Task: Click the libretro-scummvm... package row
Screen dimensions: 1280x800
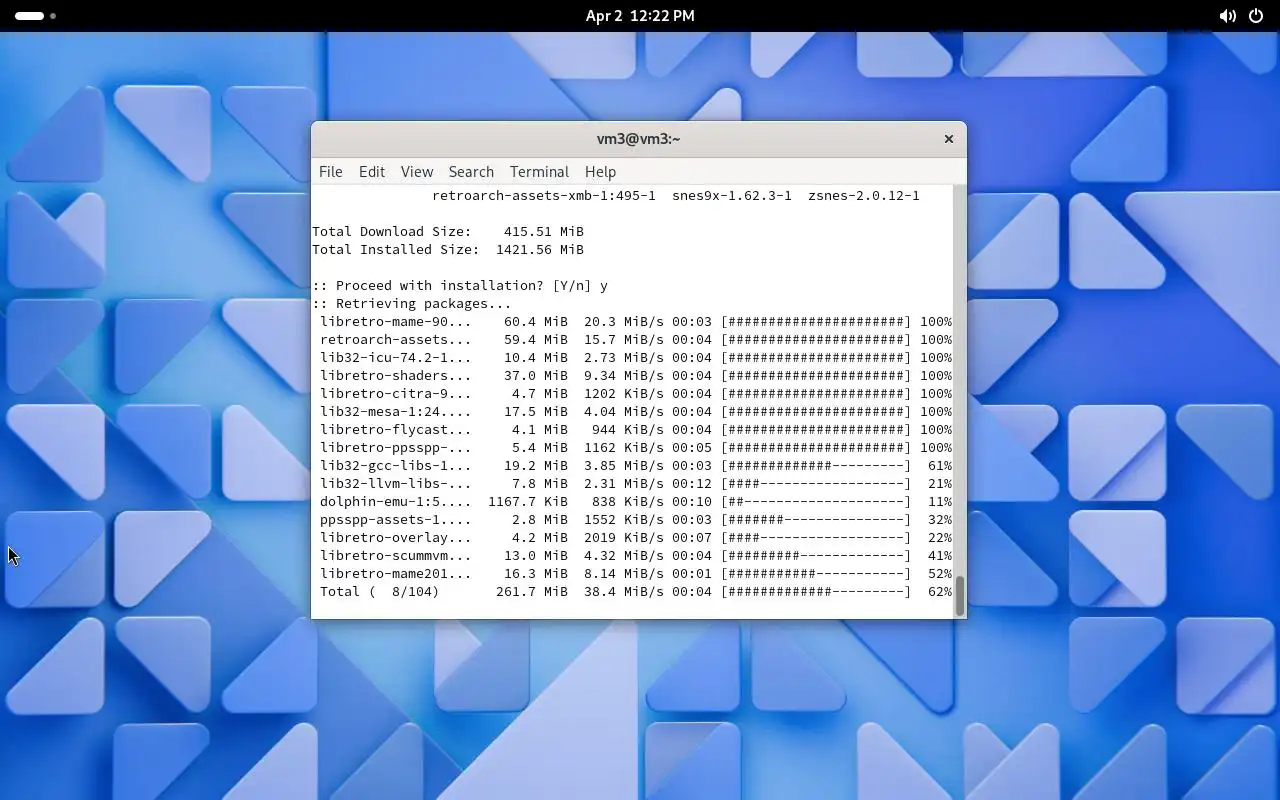Action: (636, 556)
